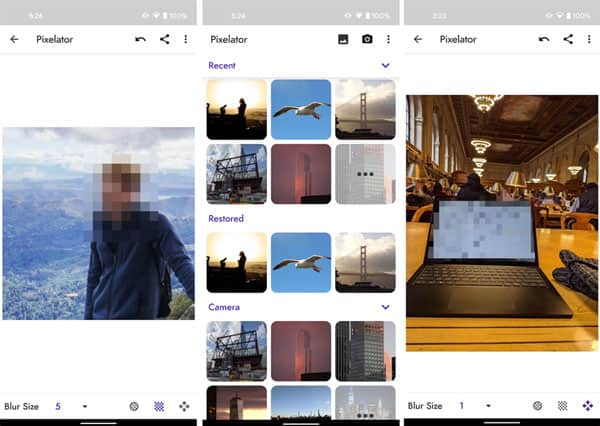The image size is (600, 426).
Task: Tap the Restored section heading
Action: pos(226,218)
